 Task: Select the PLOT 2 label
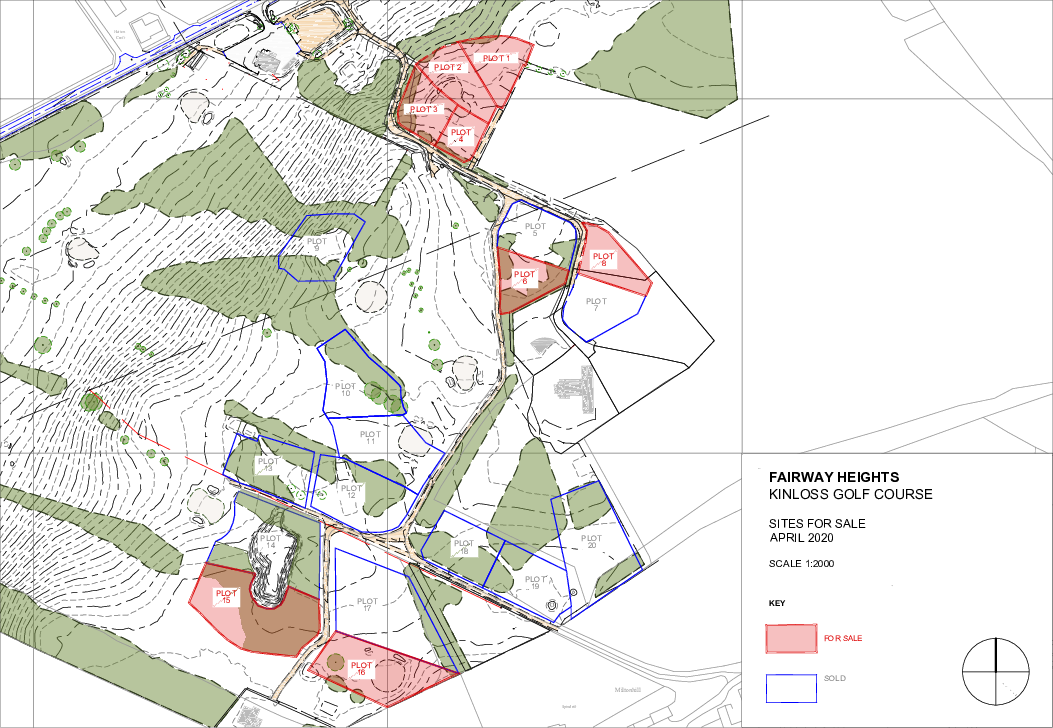click(x=447, y=67)
